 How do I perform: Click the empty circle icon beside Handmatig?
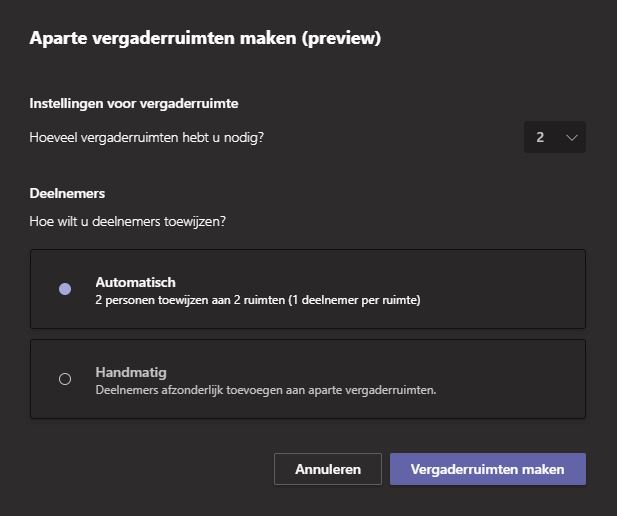65,379
